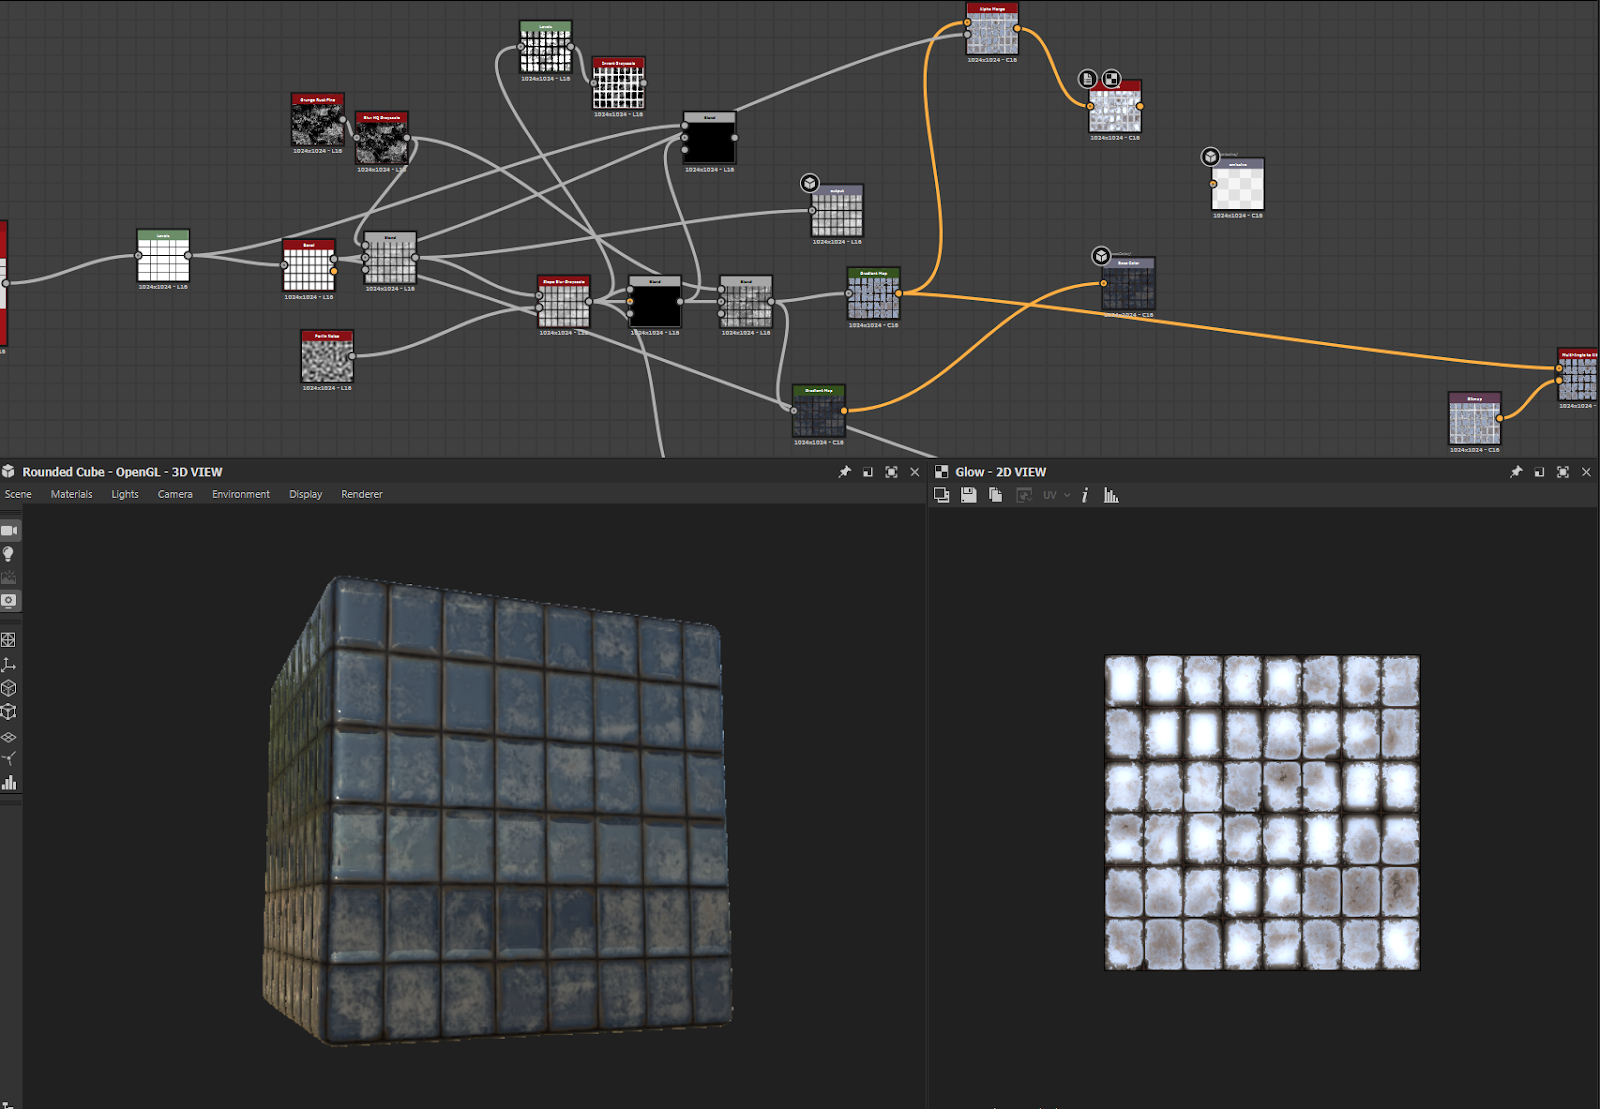The height and width of the screenshot is (1109, 1600).
Task: Select the Perlin Noise node
Action: (x=327, y=357)
